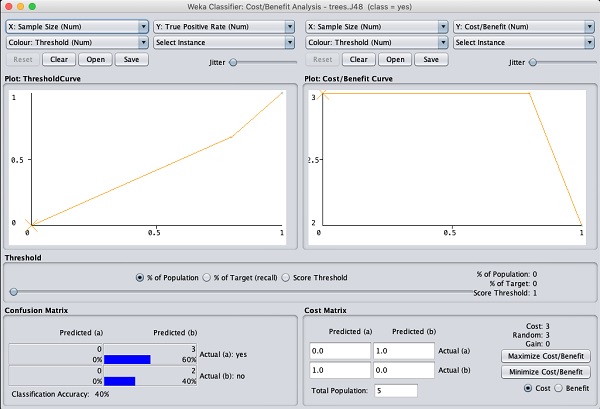Open the right Colour: Threshold dropdown
This screenshot has height=409, width=600.
click(x=377, y=42)
